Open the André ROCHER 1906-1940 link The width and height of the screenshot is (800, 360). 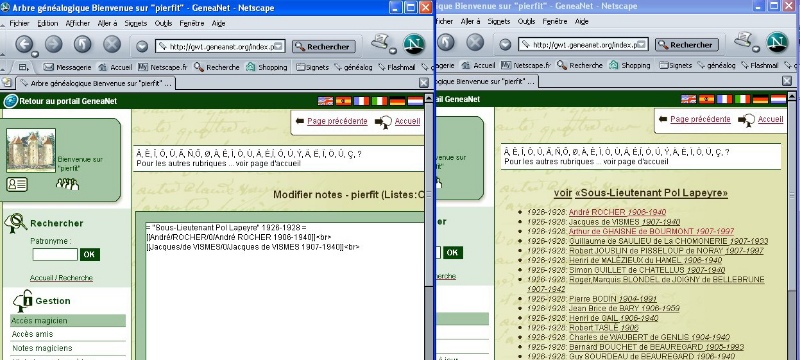(x=617, y=212)
